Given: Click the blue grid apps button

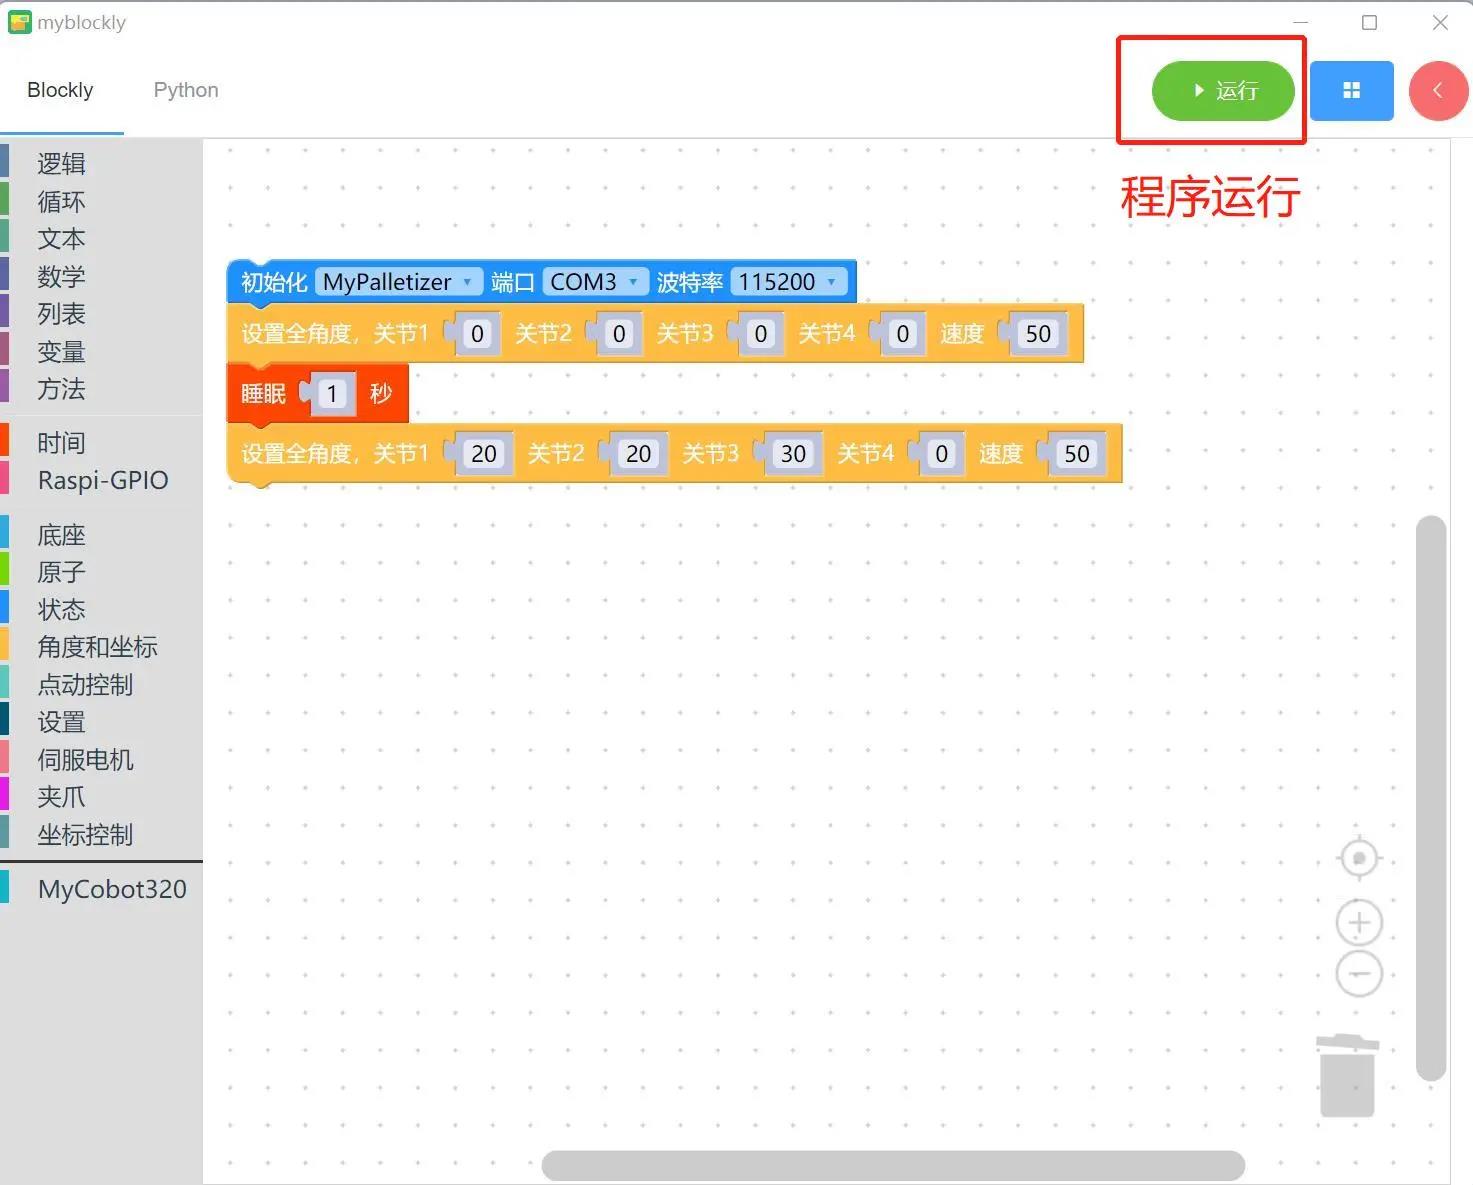Looking at the screenshot, I should point(1352,91).
